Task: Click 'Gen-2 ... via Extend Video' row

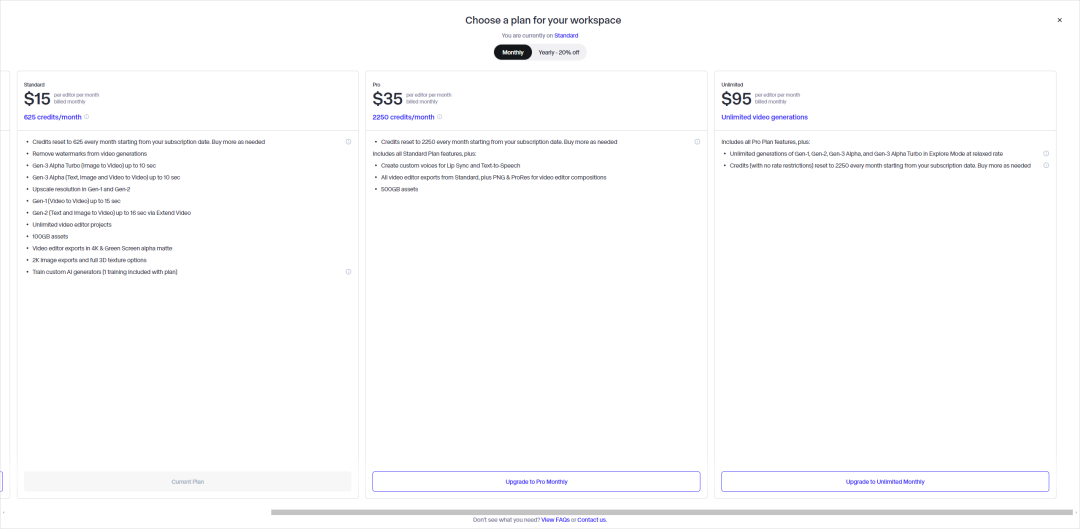Action: click(x=112, y=213)
